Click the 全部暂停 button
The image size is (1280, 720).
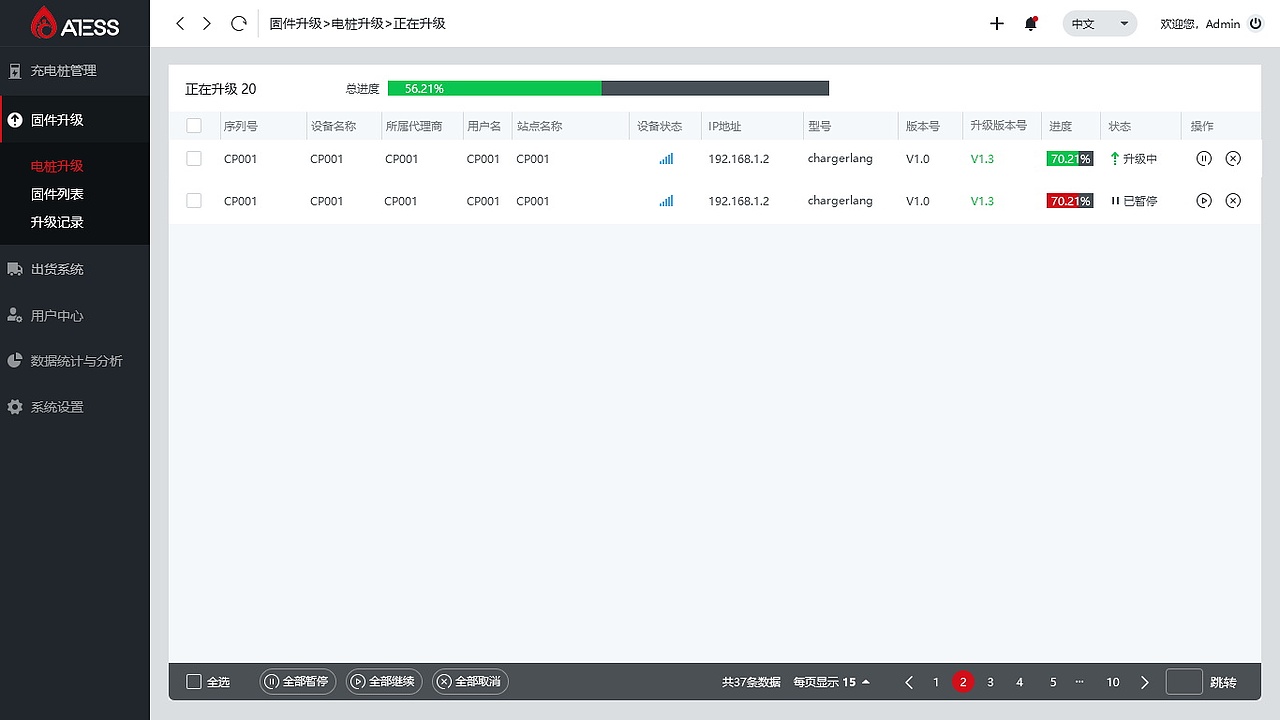point(297,681)
